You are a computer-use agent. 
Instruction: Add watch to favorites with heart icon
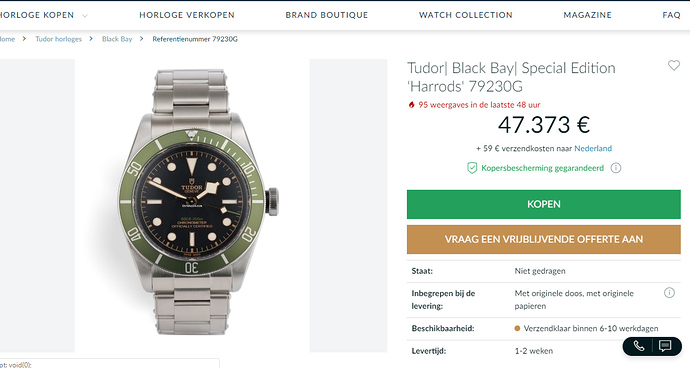pyautogui.click(x=674, y=66)
